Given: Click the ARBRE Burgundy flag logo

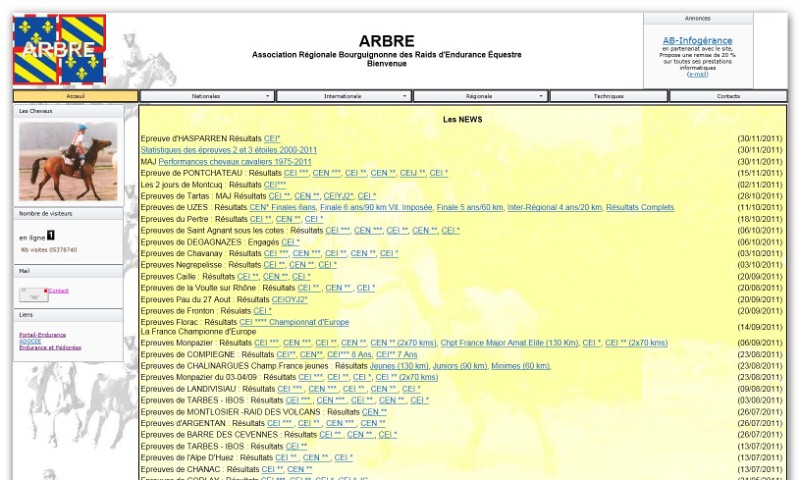Looking at the screenshot, I should tap(59, 49).
